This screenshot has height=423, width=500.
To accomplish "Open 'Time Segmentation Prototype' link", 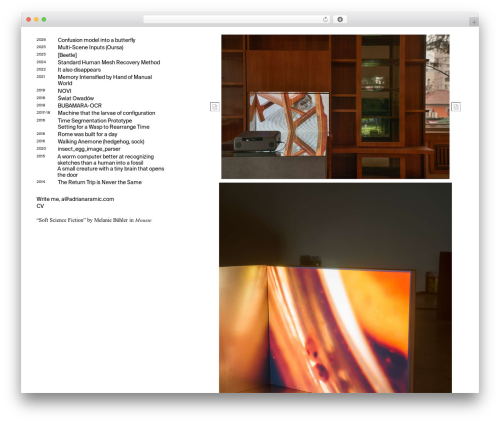I will 95,120.
